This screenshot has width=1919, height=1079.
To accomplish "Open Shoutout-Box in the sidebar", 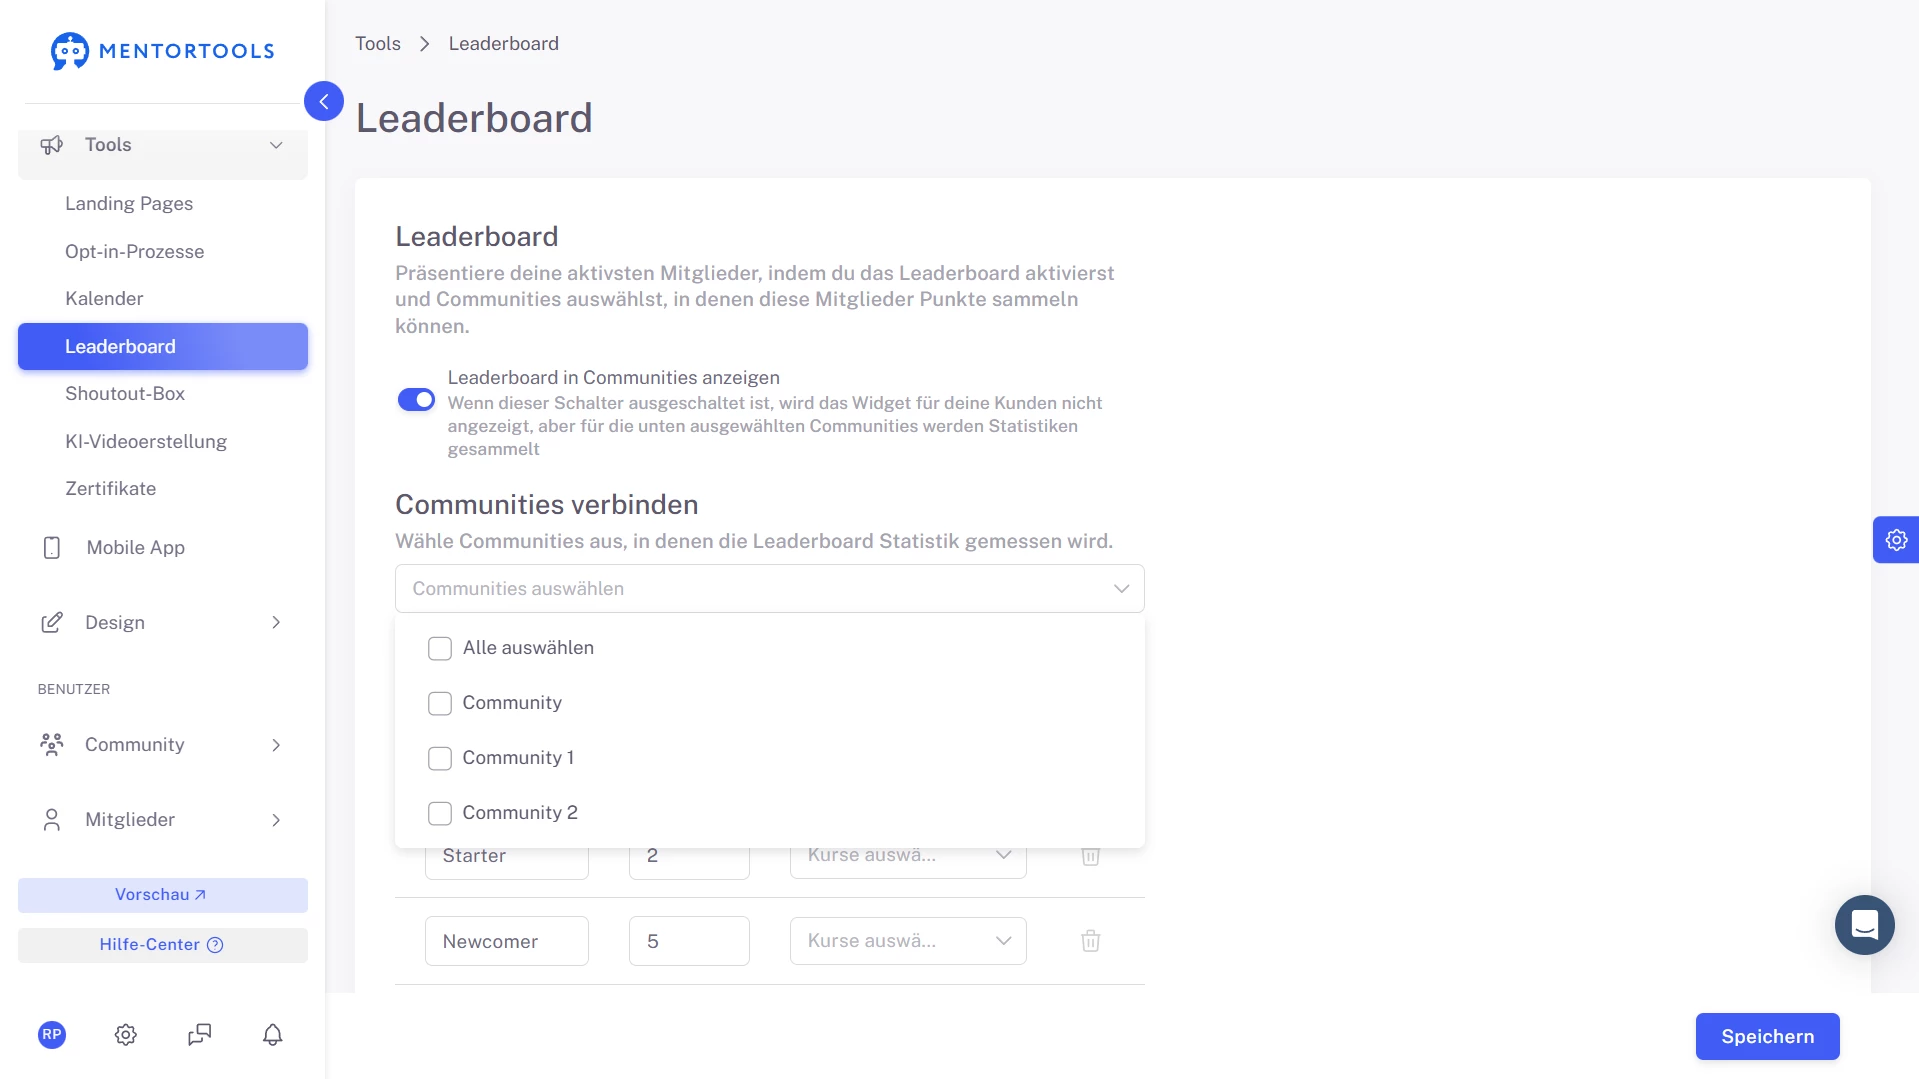I will (125, 393).
